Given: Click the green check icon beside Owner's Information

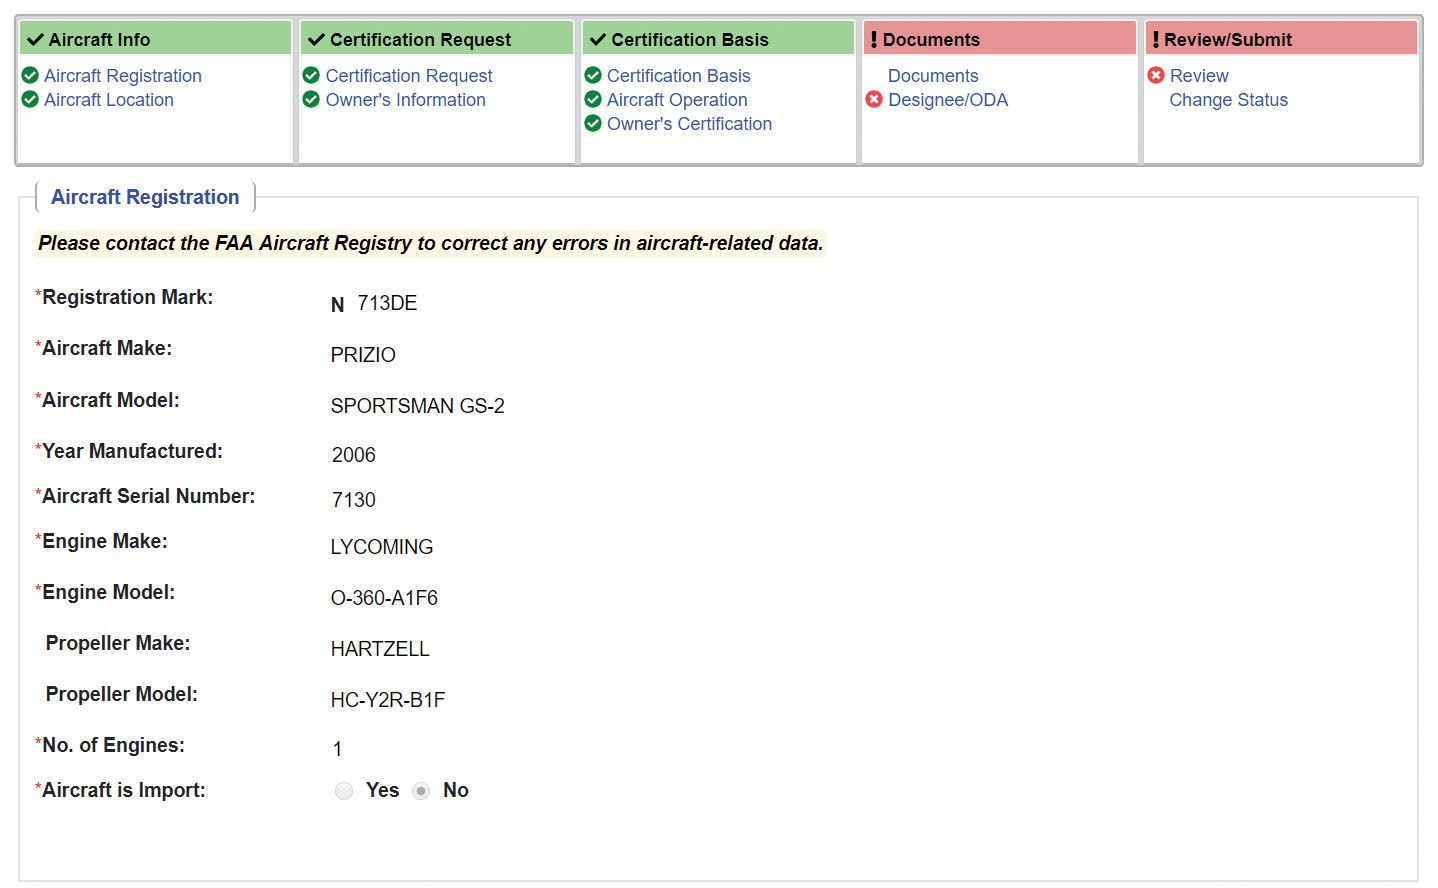Looking at the screenshot, I should pyautogui.click(x=311, y=99).
